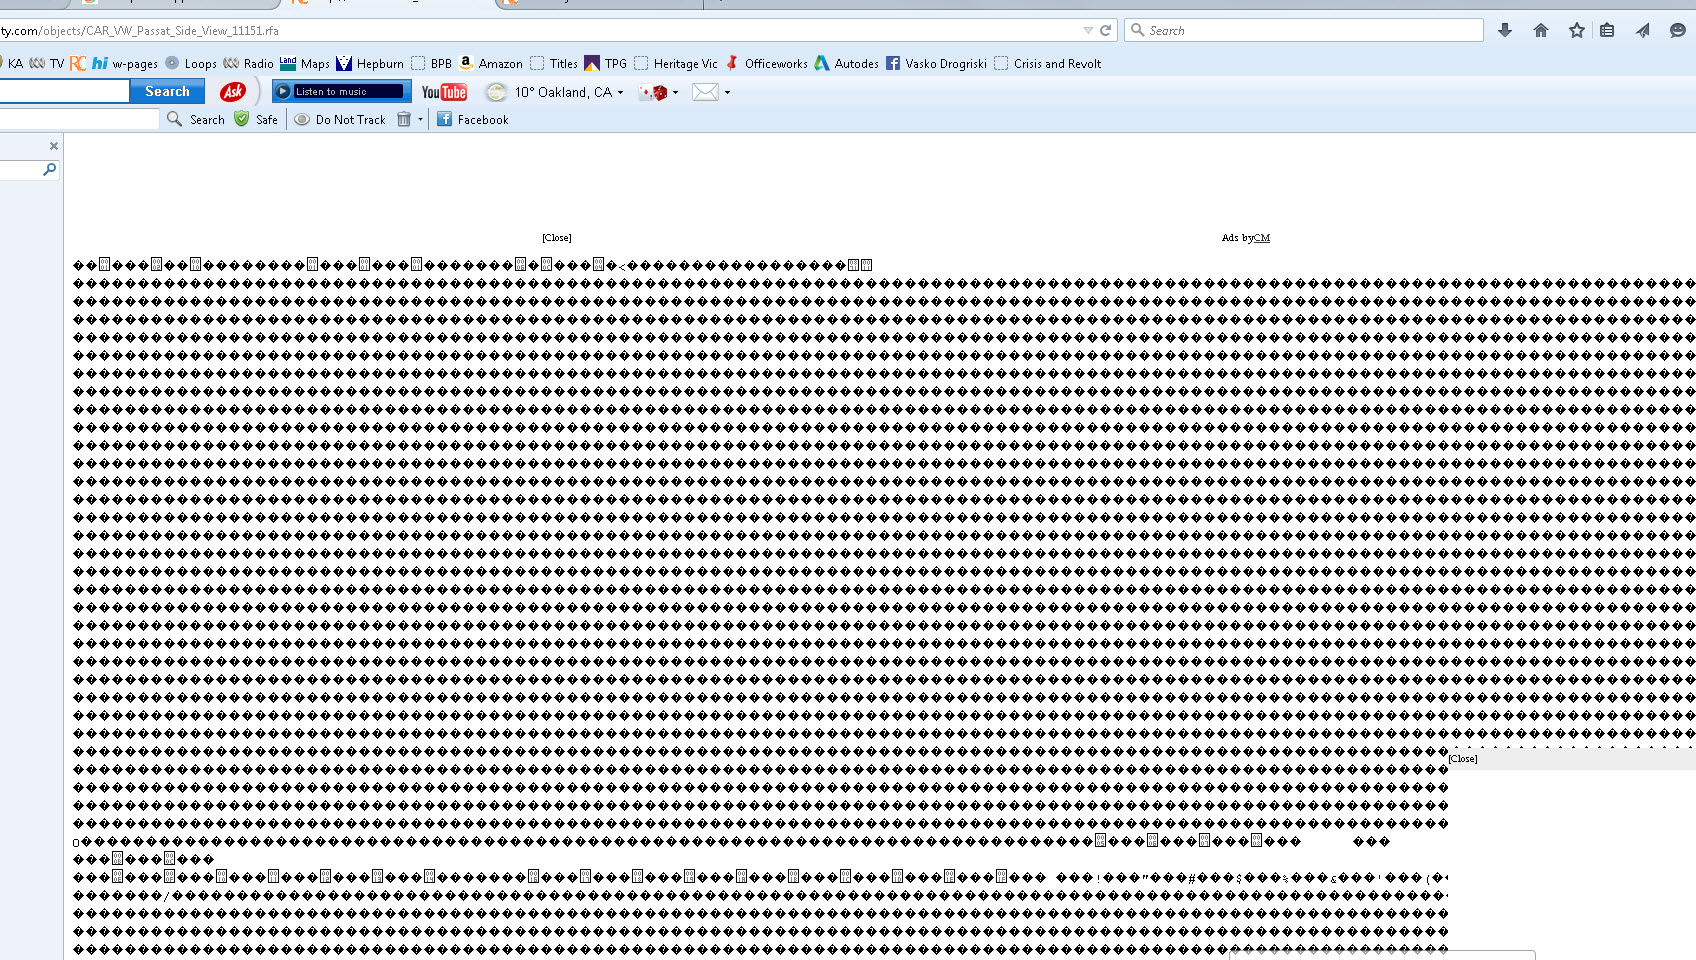Screen dimensions: 1696x960
Task: Click the second toolbar search input field
Action: click(79, 119)
